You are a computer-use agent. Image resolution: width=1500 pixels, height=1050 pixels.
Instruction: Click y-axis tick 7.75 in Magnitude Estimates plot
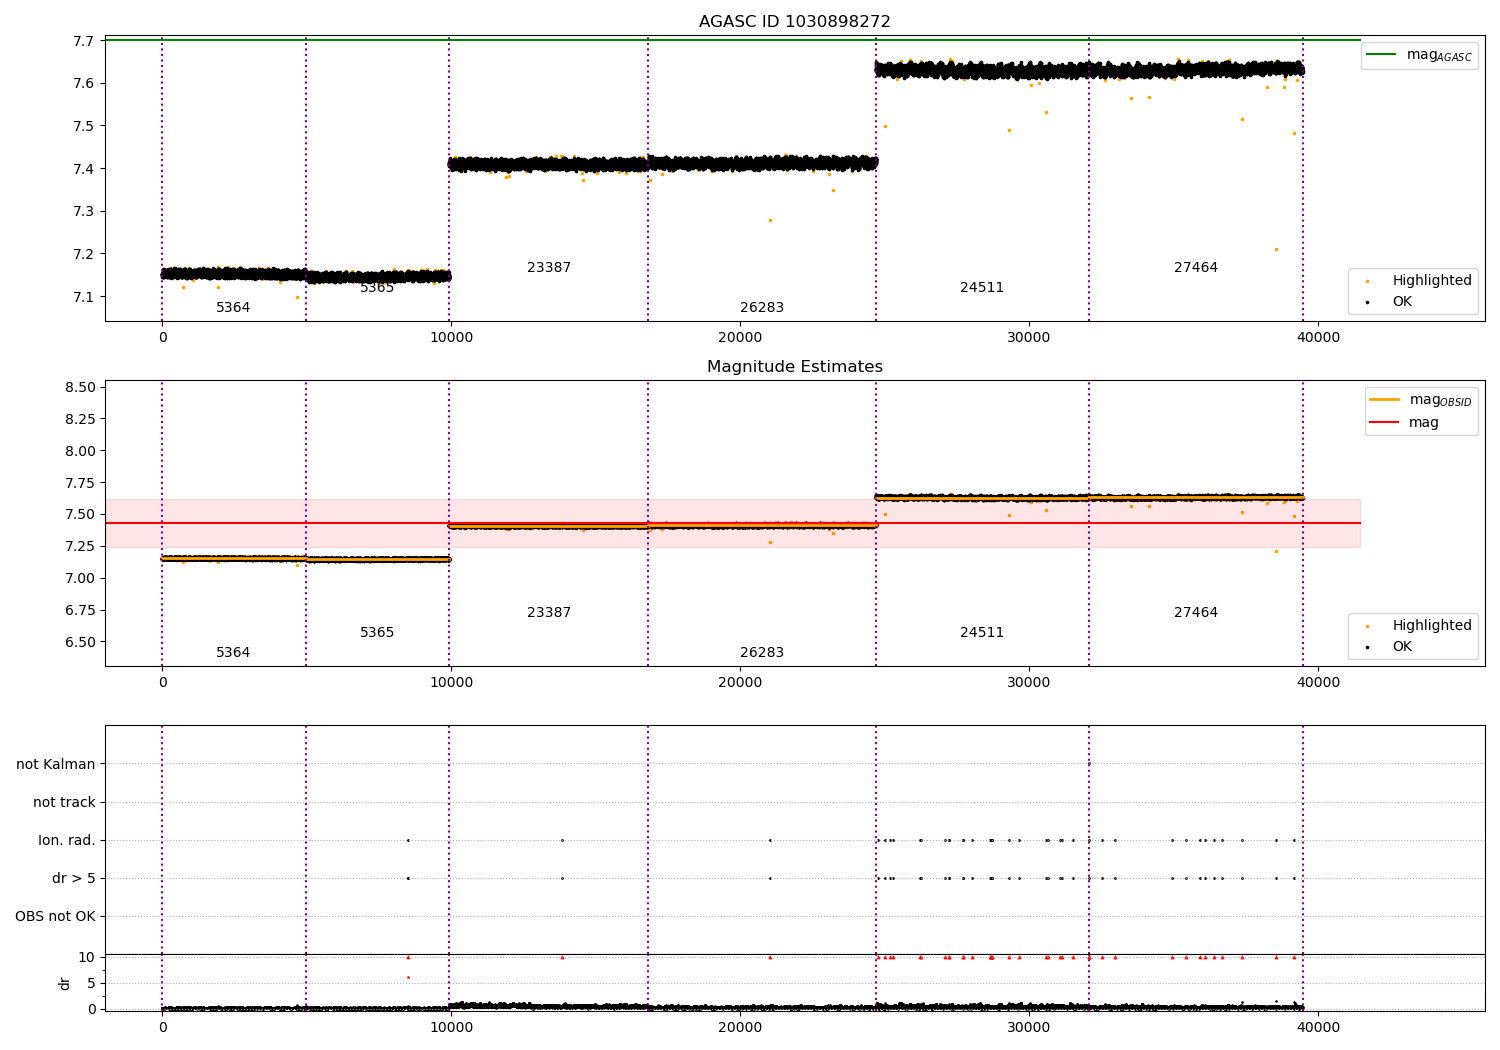pos(80,483)
